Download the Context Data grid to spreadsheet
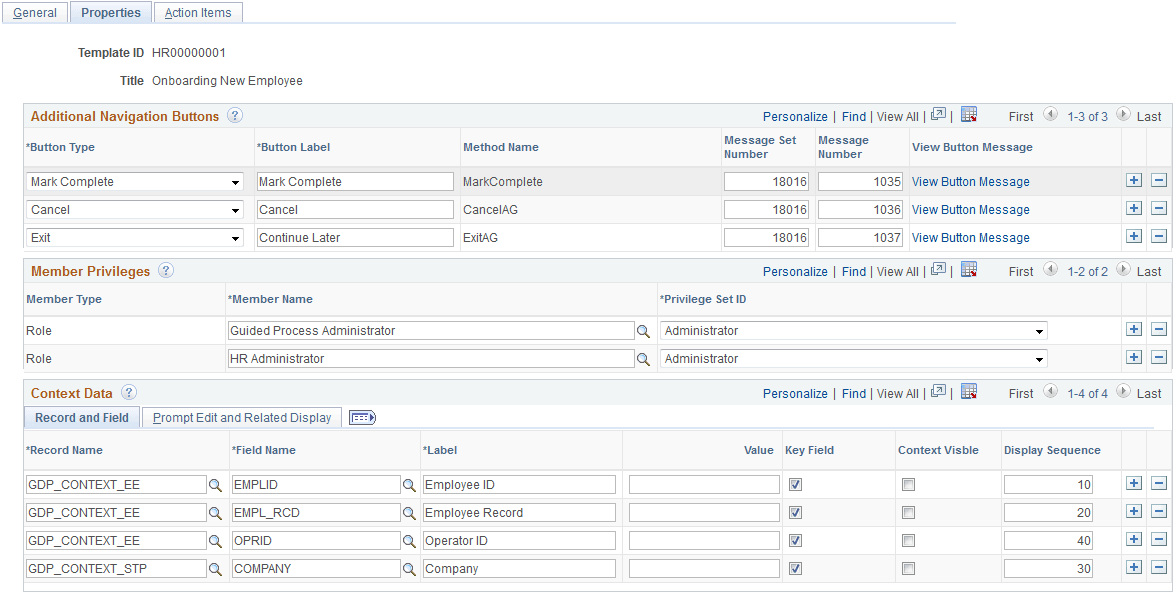Image resolution: width=1176 pixels, height=595 pixels. click(967, 393)
